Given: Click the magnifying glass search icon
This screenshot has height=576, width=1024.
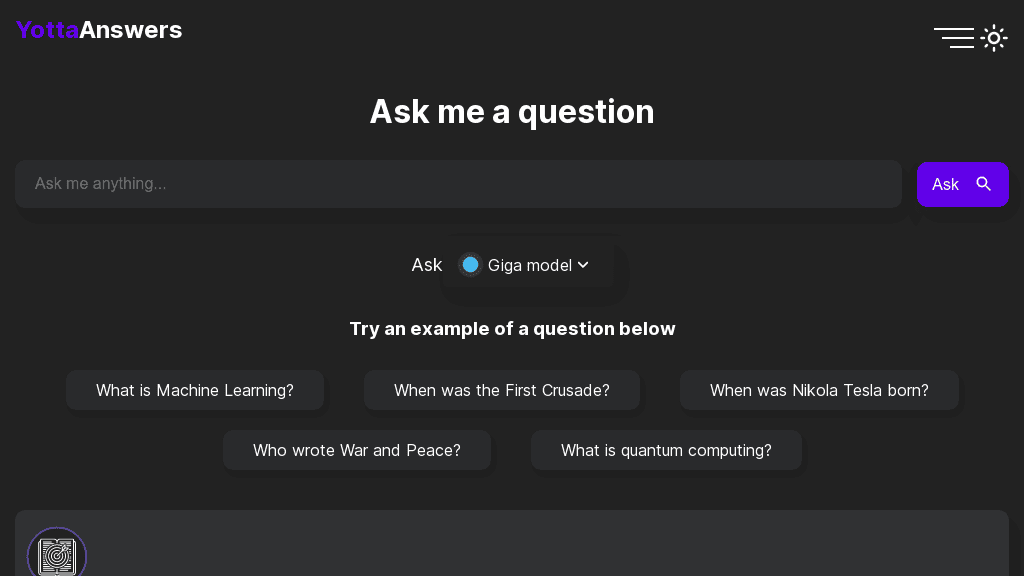Looking at the screenshot, I should point(984,184).
